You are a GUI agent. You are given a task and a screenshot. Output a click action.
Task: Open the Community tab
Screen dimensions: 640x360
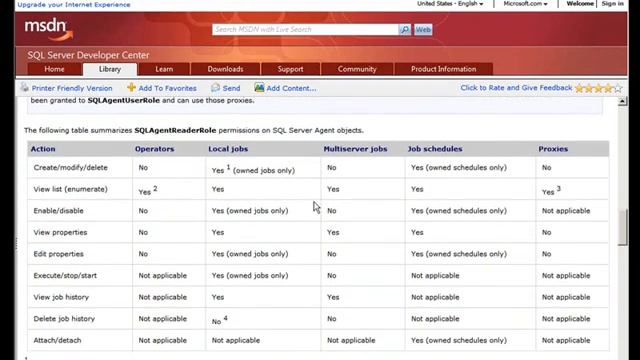[357, 69]
